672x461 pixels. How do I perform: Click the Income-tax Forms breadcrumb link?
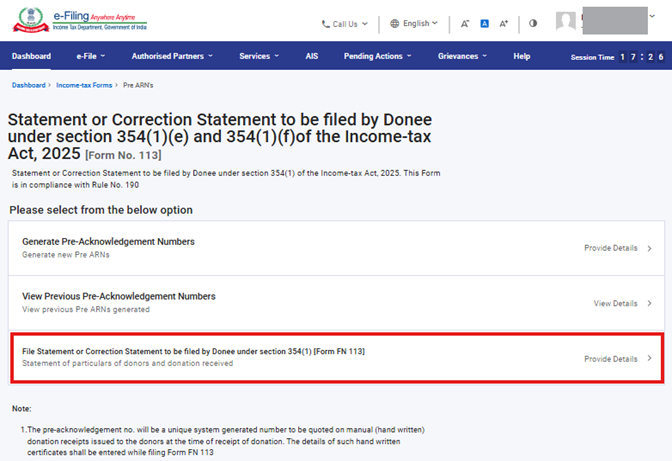pos(85,86)
